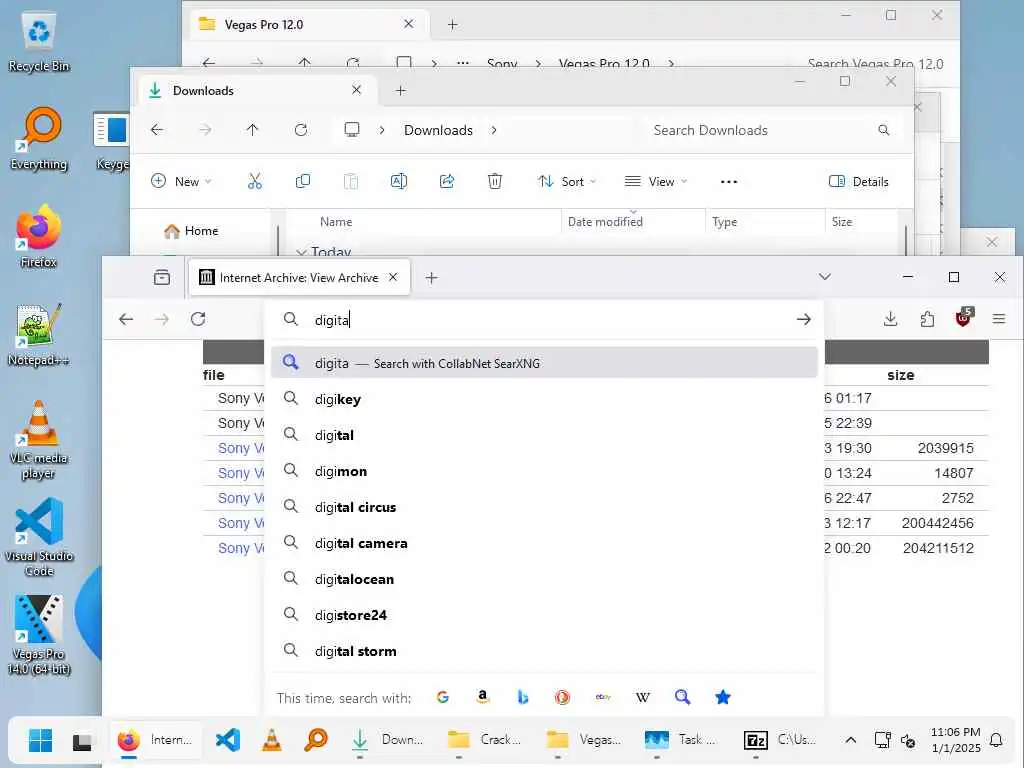
Task: Open the 7-Zip taskbar window
Action: tap(780, 740)
